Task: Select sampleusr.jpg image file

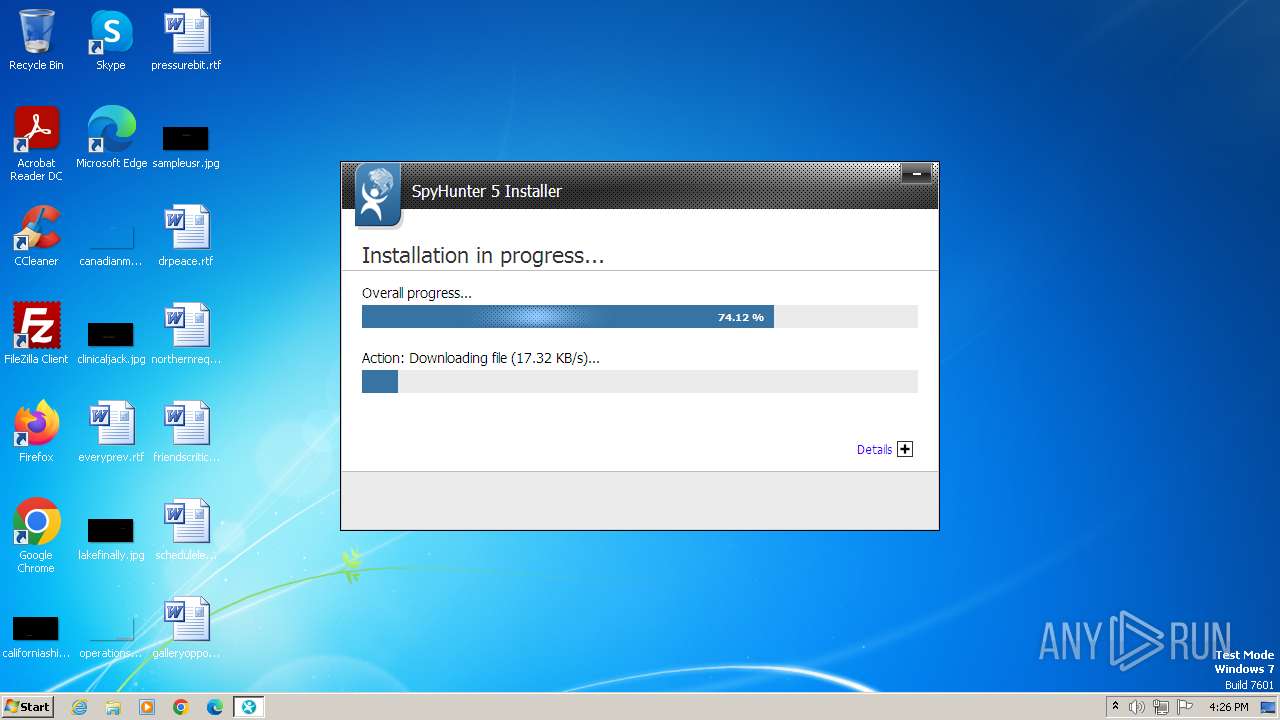Action: tap(186, 146)
